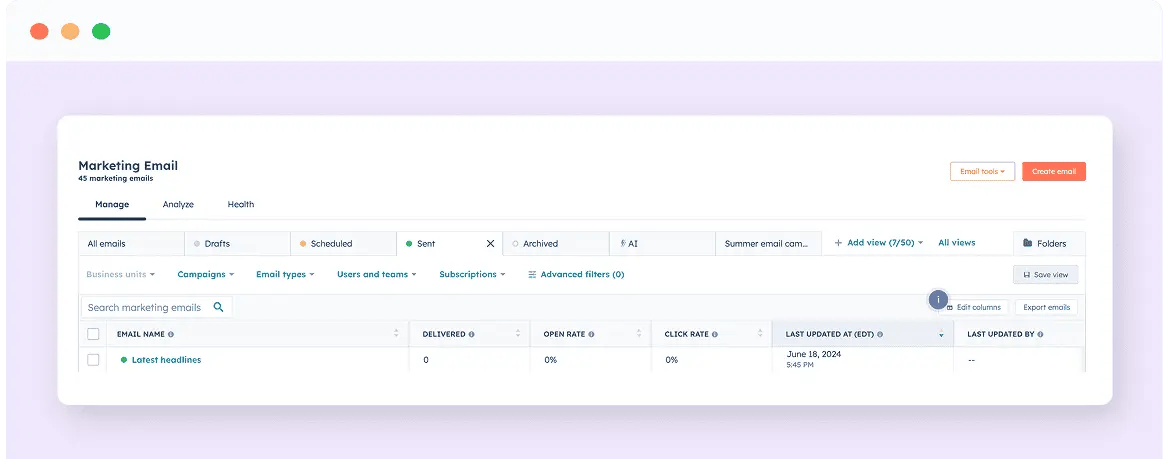
Task: Click info icon beside Last Updated By
Action: pyautogui.click(x=1040, y=335)
